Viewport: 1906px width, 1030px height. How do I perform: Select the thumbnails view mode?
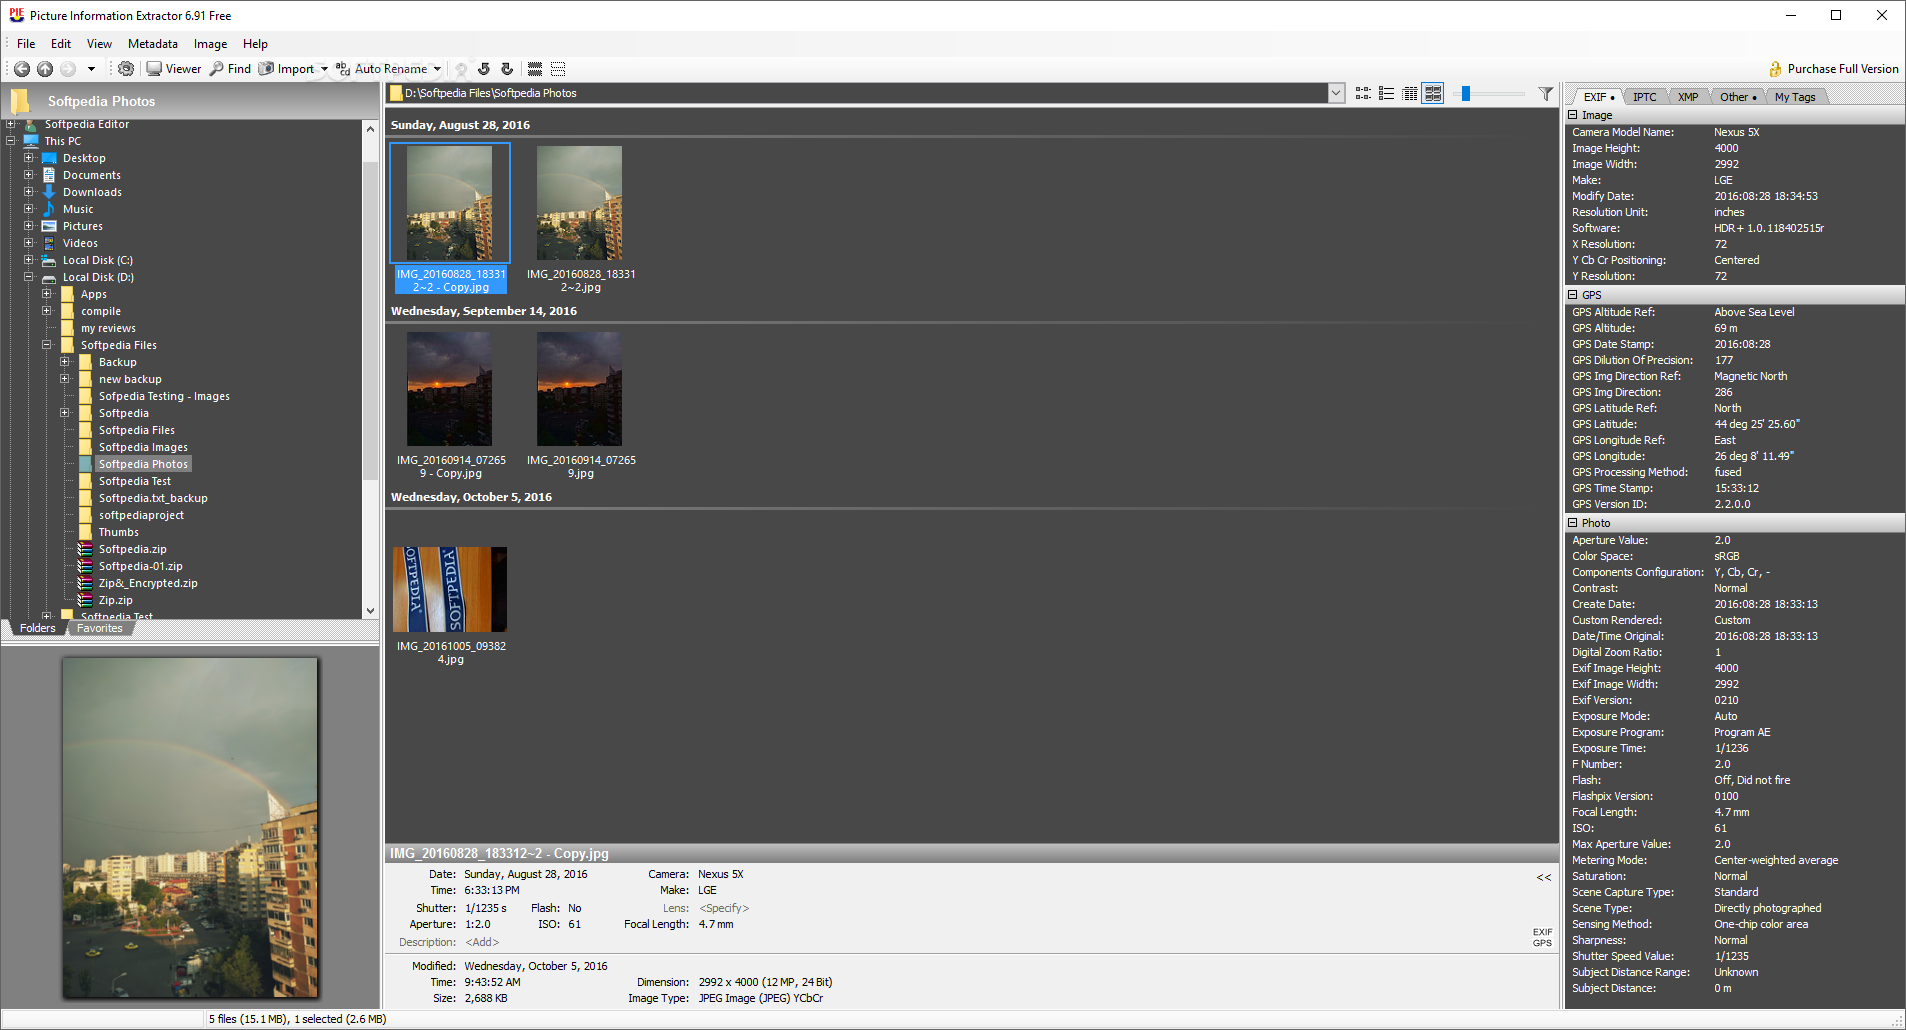tap(1433, 93)
